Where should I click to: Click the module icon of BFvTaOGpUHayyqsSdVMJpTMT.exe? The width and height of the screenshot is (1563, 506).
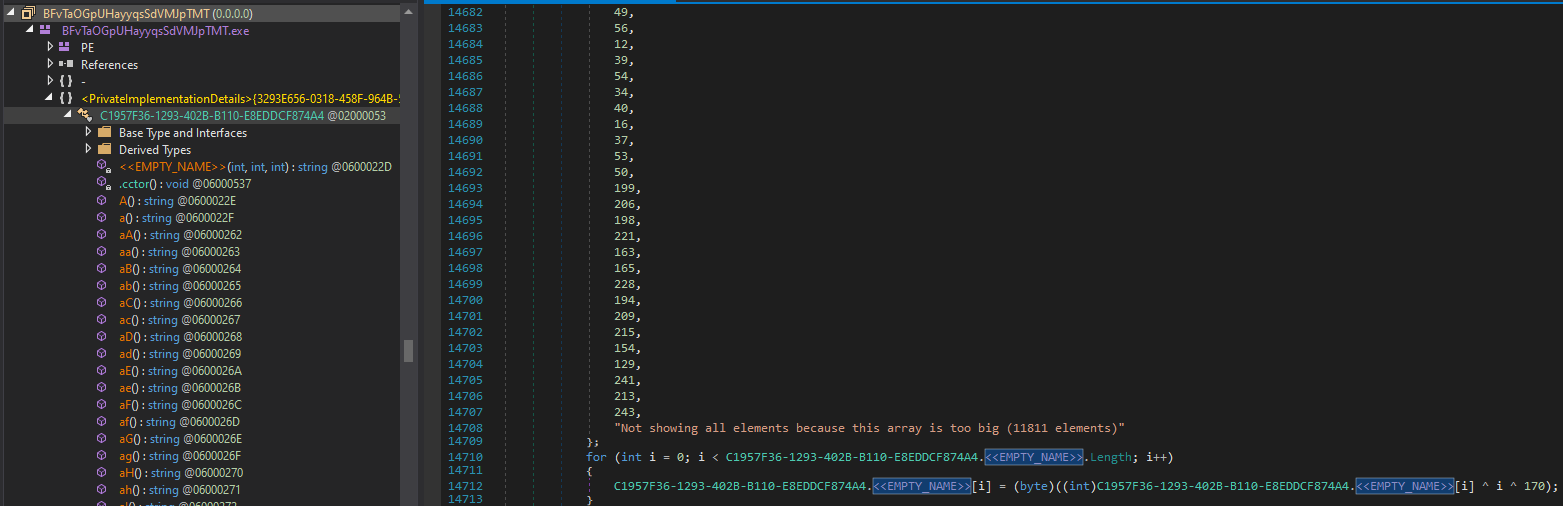(x=45, y=31)
